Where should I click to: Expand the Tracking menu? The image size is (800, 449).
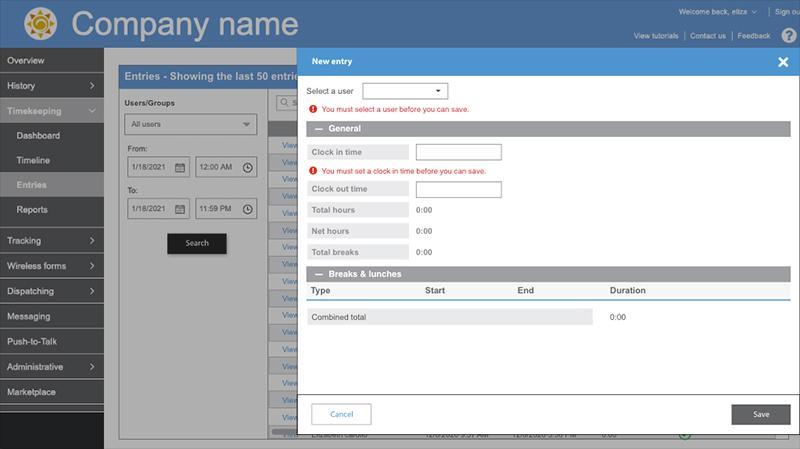[51, 241]
